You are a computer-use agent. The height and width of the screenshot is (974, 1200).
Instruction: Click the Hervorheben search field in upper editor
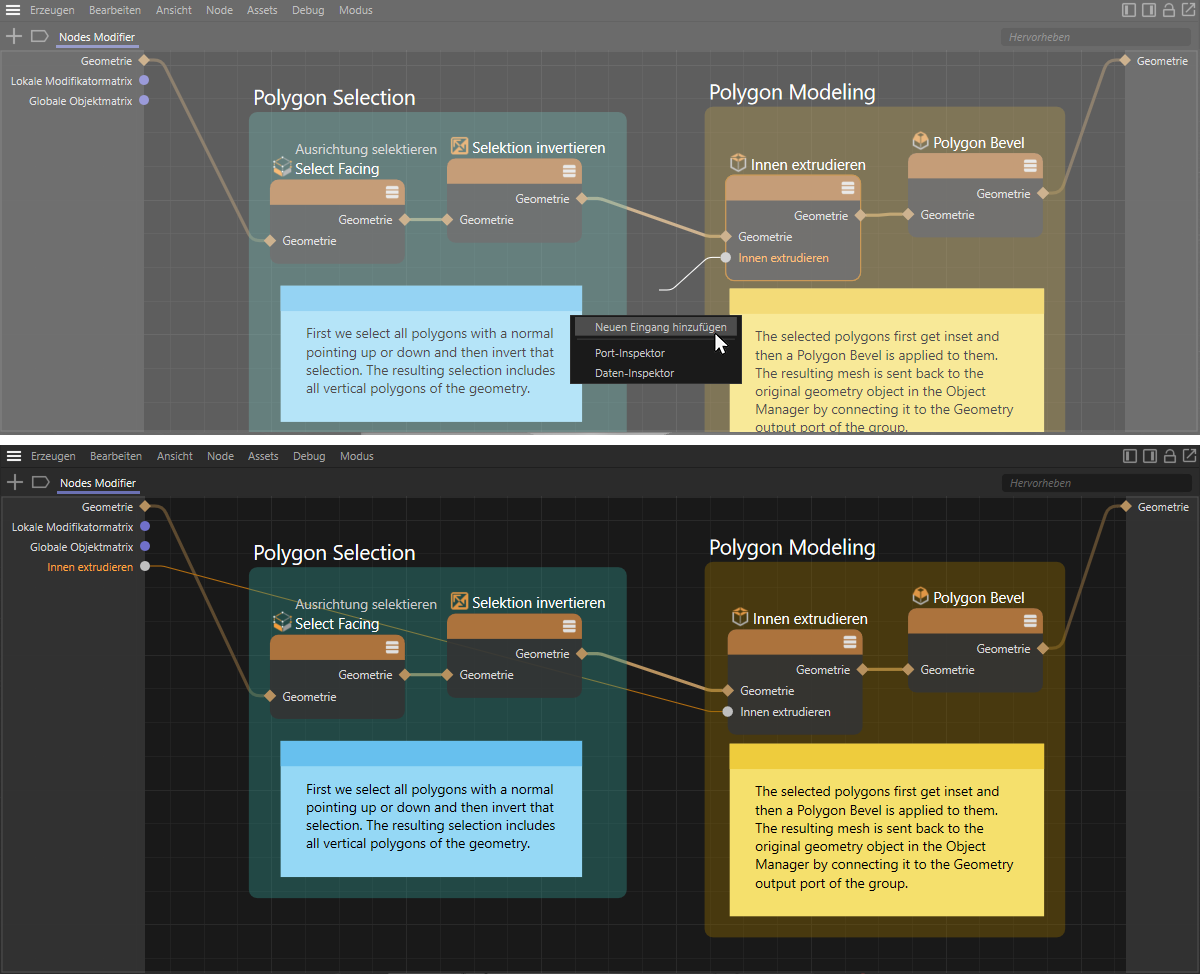tap(1095, 37)
